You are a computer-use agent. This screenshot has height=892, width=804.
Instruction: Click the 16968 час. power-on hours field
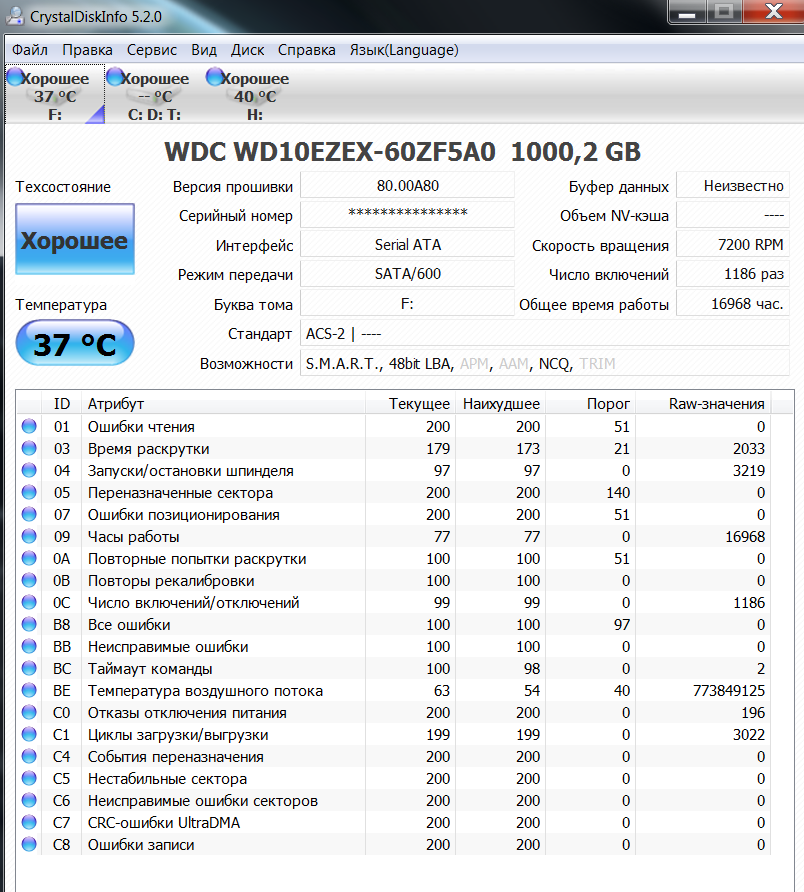(733, 304)
